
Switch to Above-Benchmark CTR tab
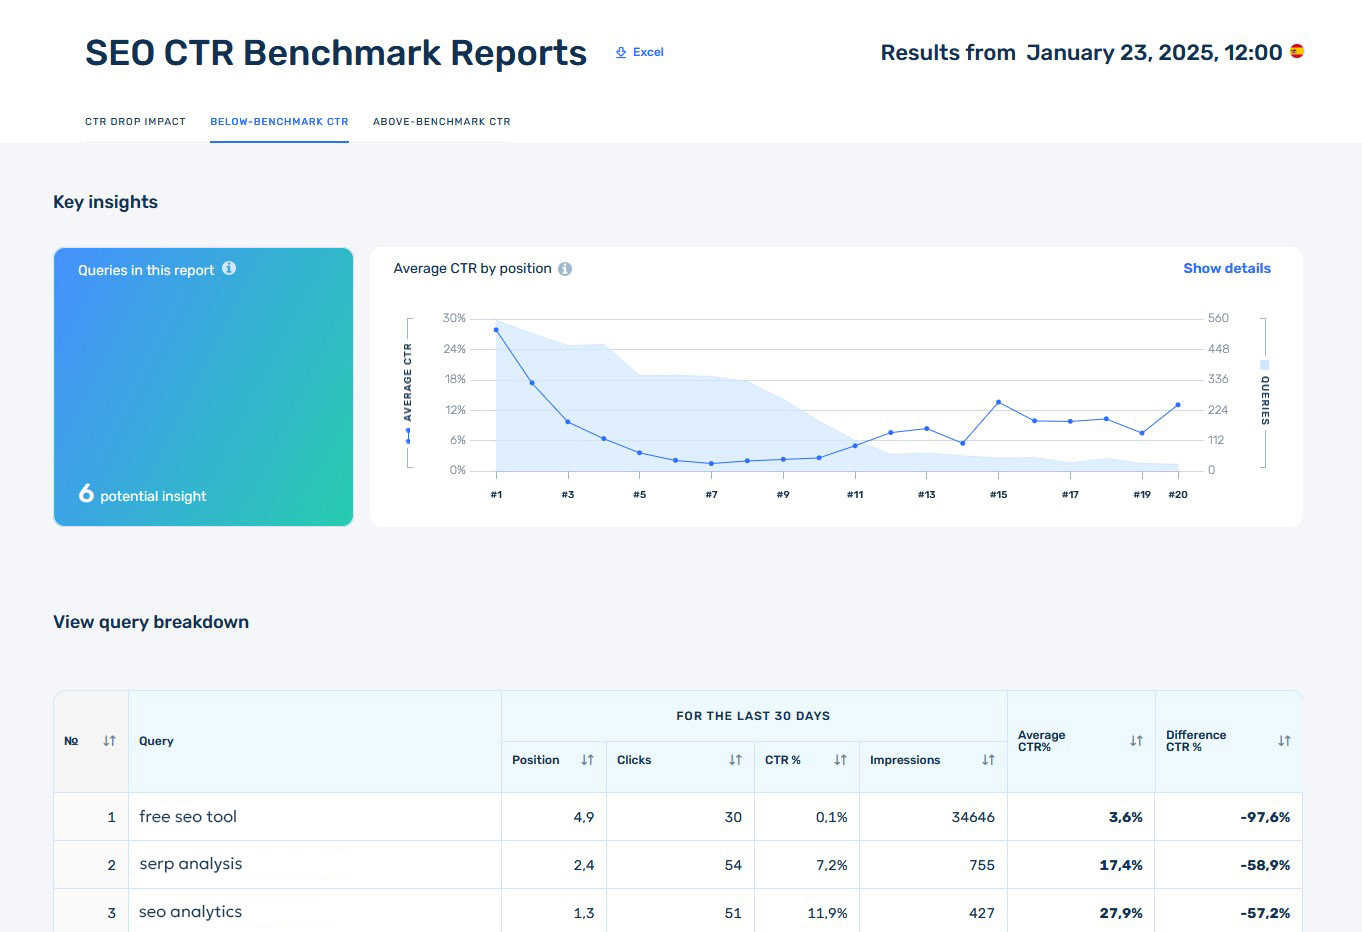click(442, 122)
